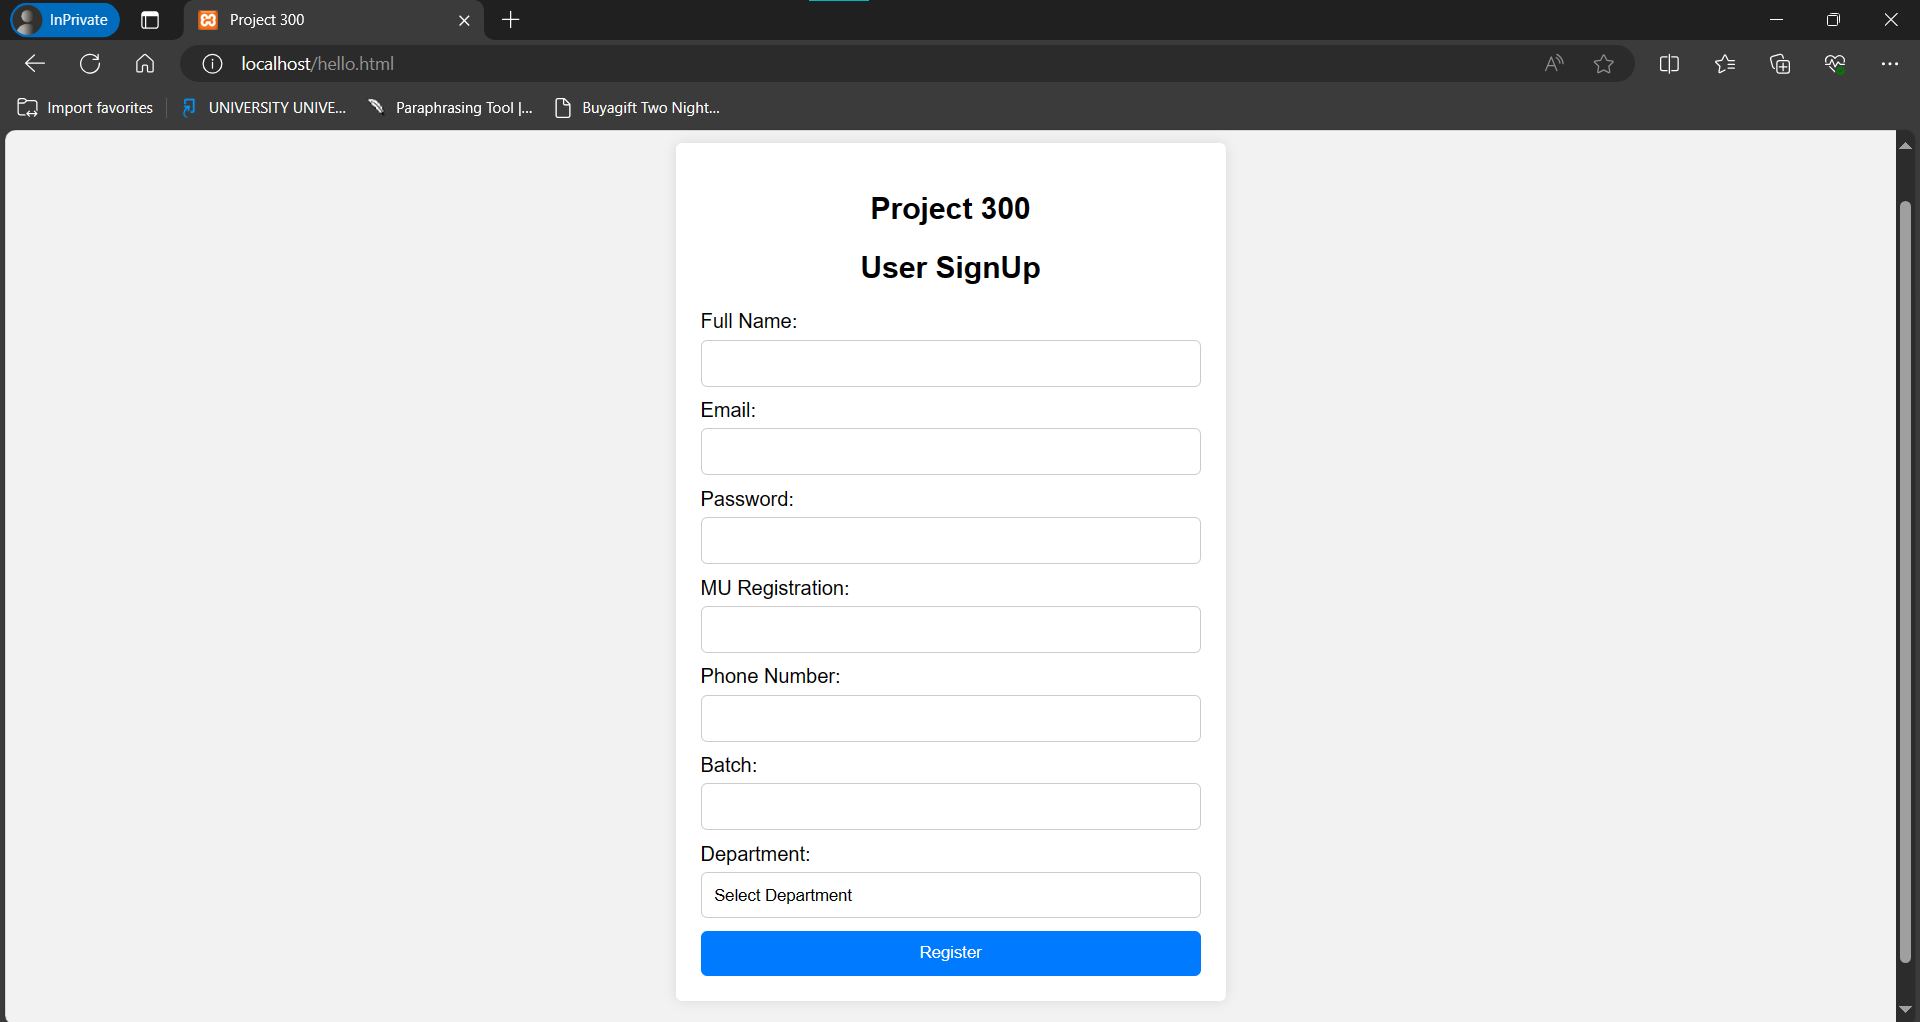Click the blue Register button

pos(950,953)
